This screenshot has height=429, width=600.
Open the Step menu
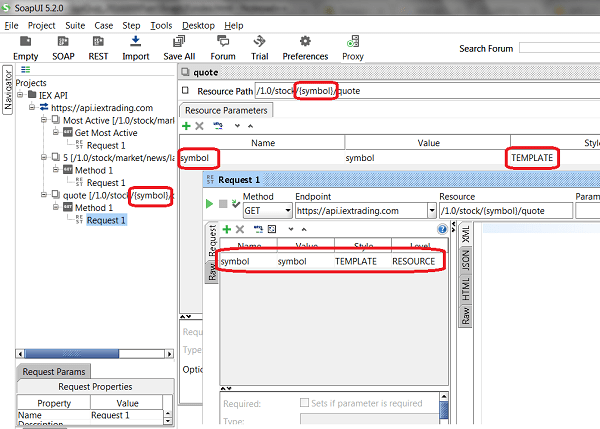pos(131,26)
